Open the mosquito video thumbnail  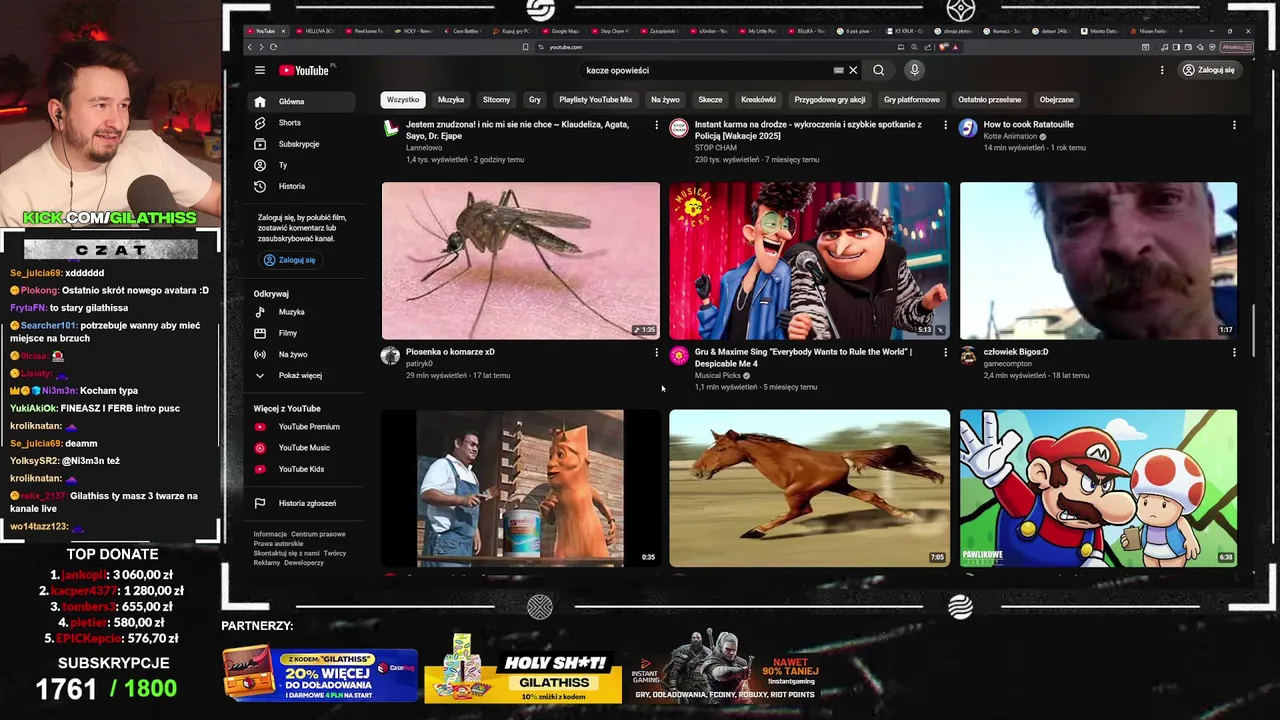tap(520, 260)
